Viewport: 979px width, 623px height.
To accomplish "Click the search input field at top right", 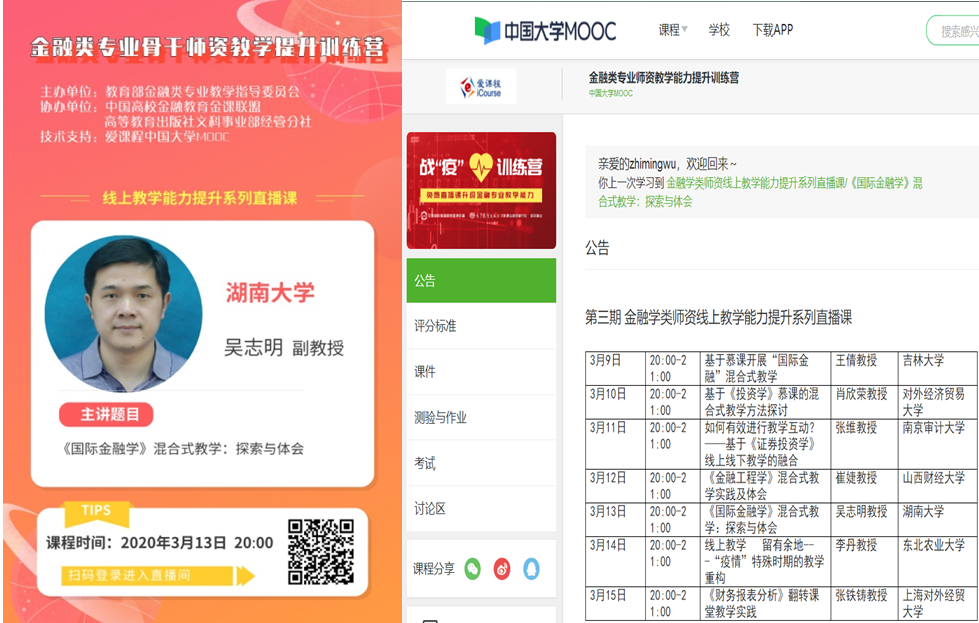I will pyautogui.click(x=955, y=31).
